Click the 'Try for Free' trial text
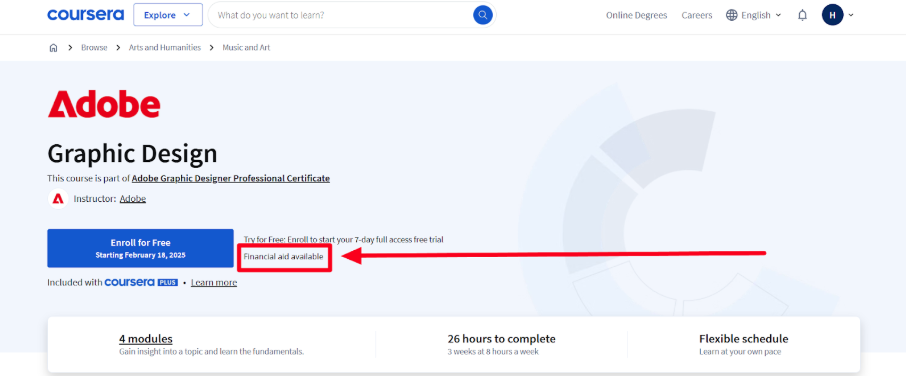Screen dimensions: 906x376 pyautogui.click(x=343, y=239)
